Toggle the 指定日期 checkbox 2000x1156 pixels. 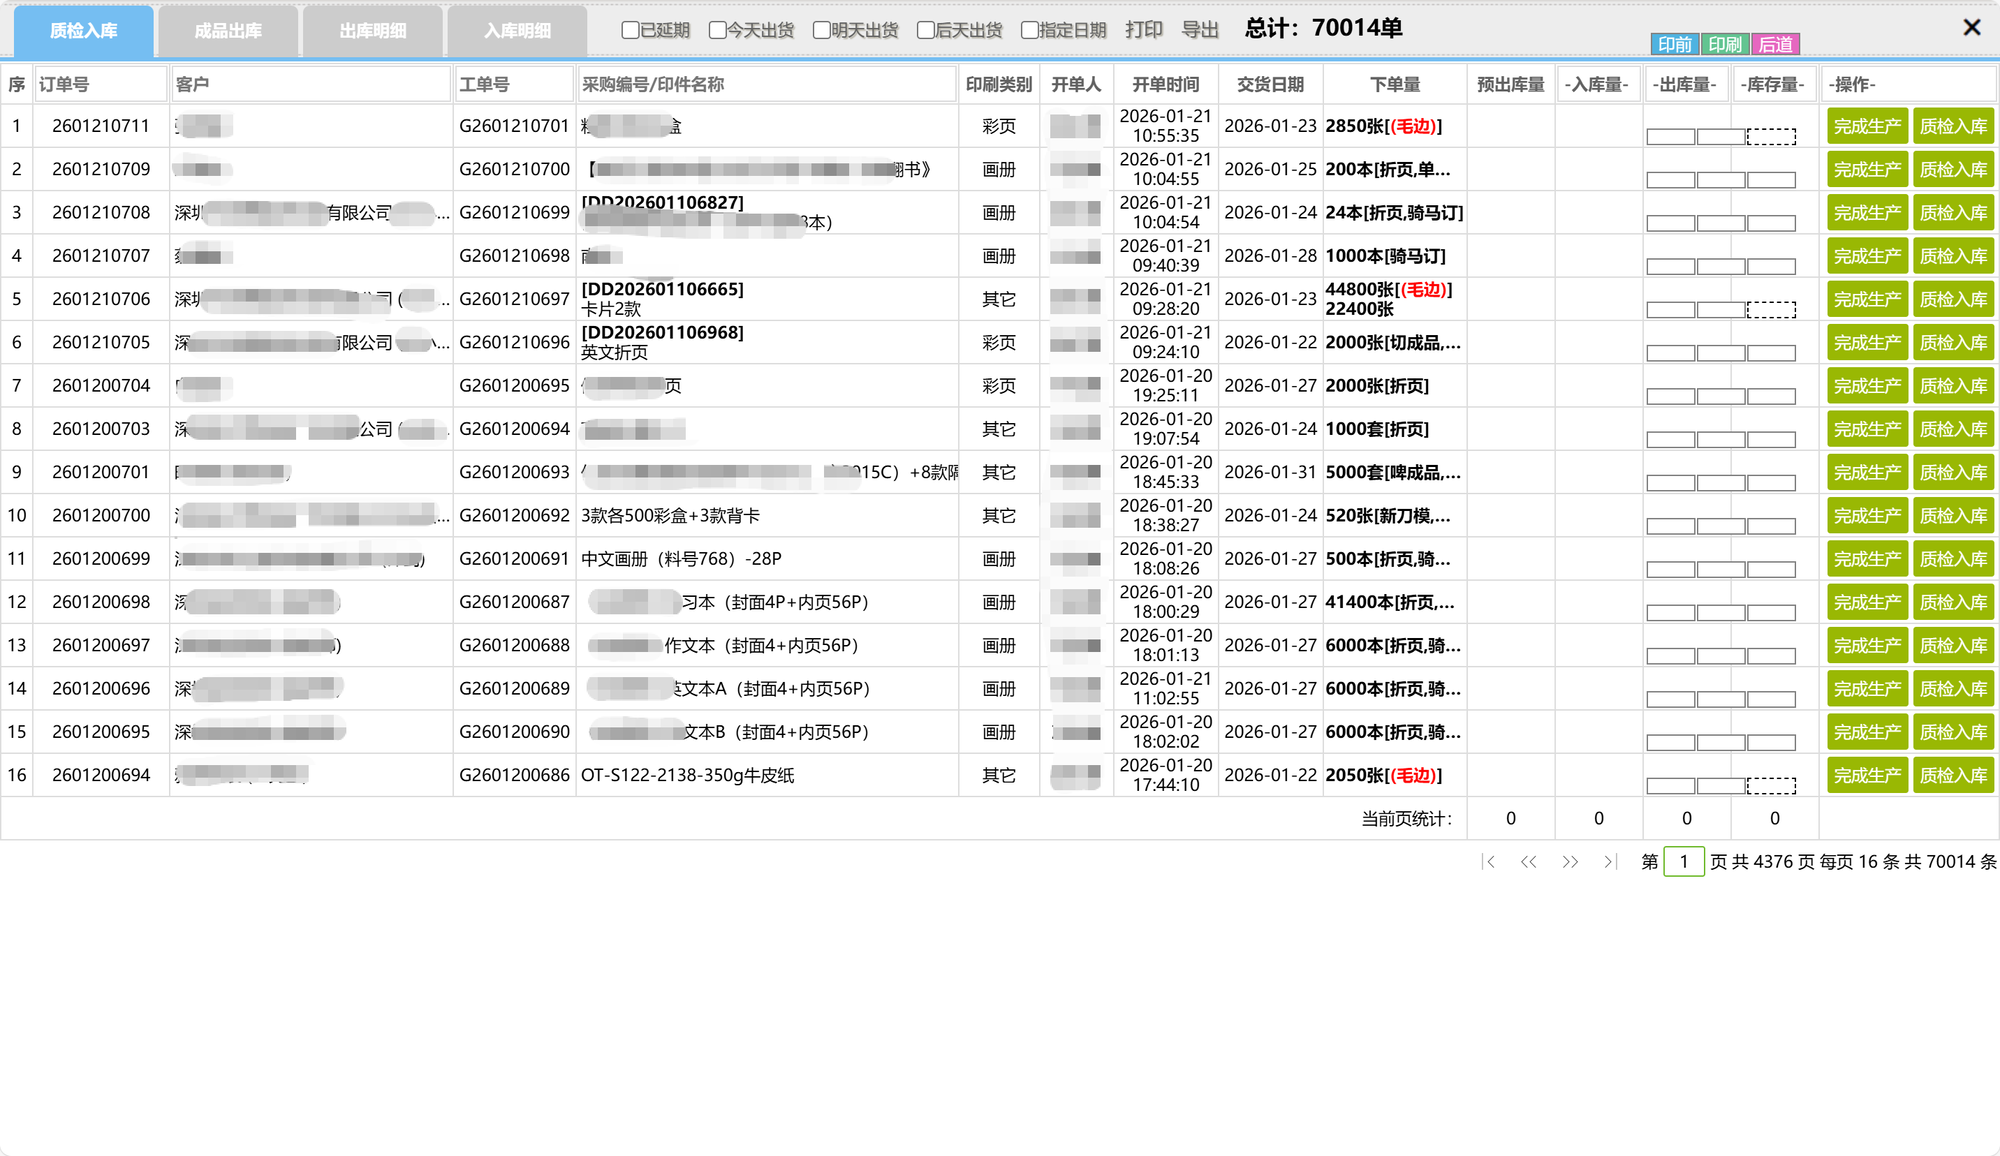tap(1029, 30)
